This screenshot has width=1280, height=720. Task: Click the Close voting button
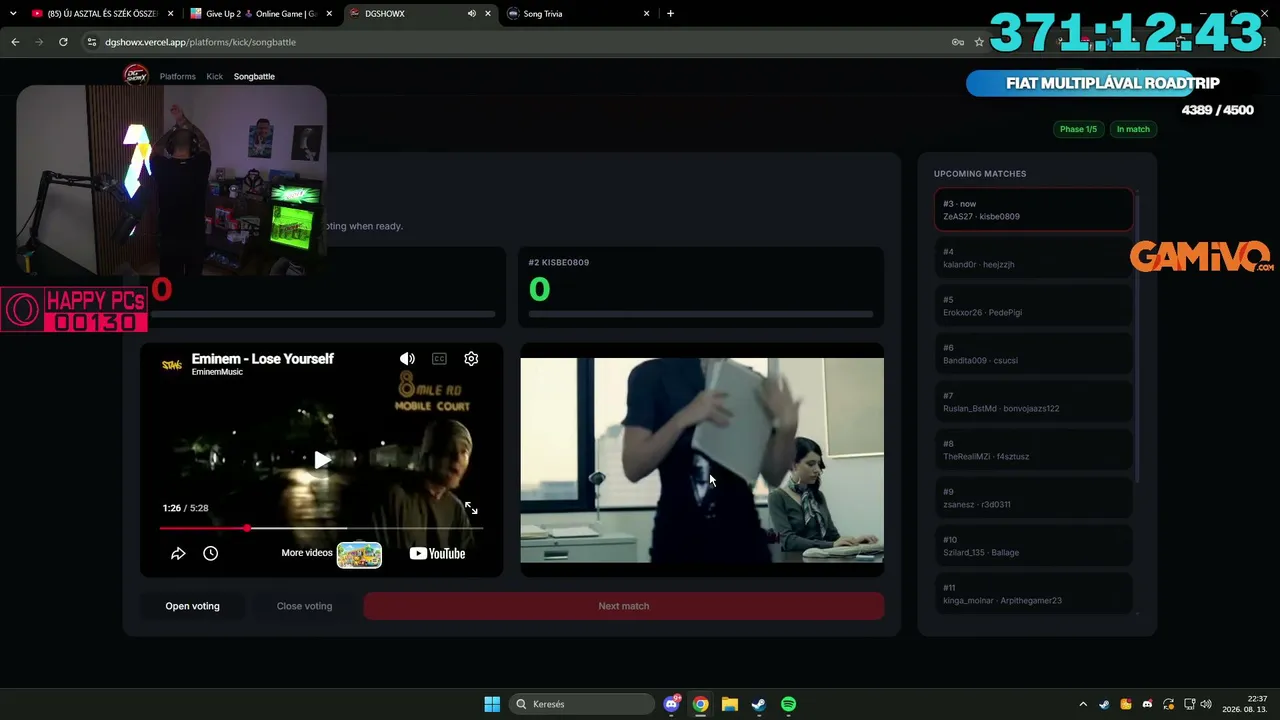pyautogui.click(x=304, y=606)
